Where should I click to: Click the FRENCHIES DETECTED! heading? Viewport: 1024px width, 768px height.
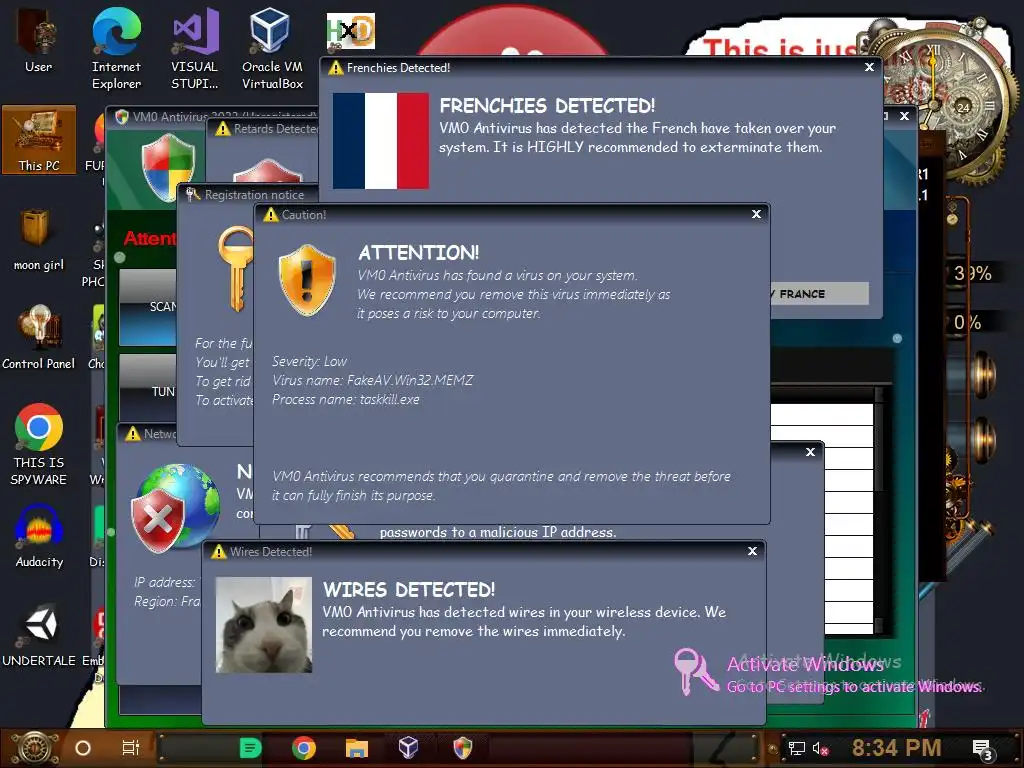547,106
